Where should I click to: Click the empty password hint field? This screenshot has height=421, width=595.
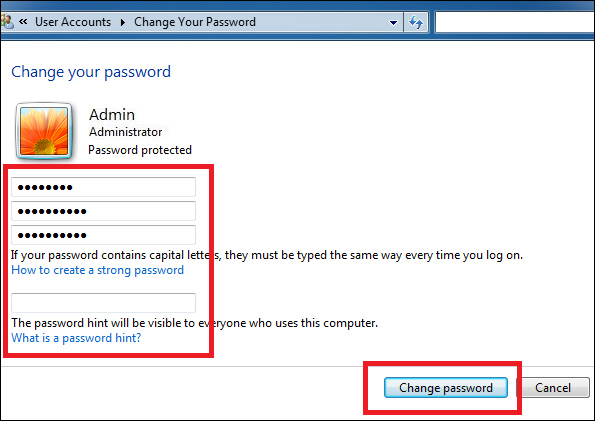(104, 303)
